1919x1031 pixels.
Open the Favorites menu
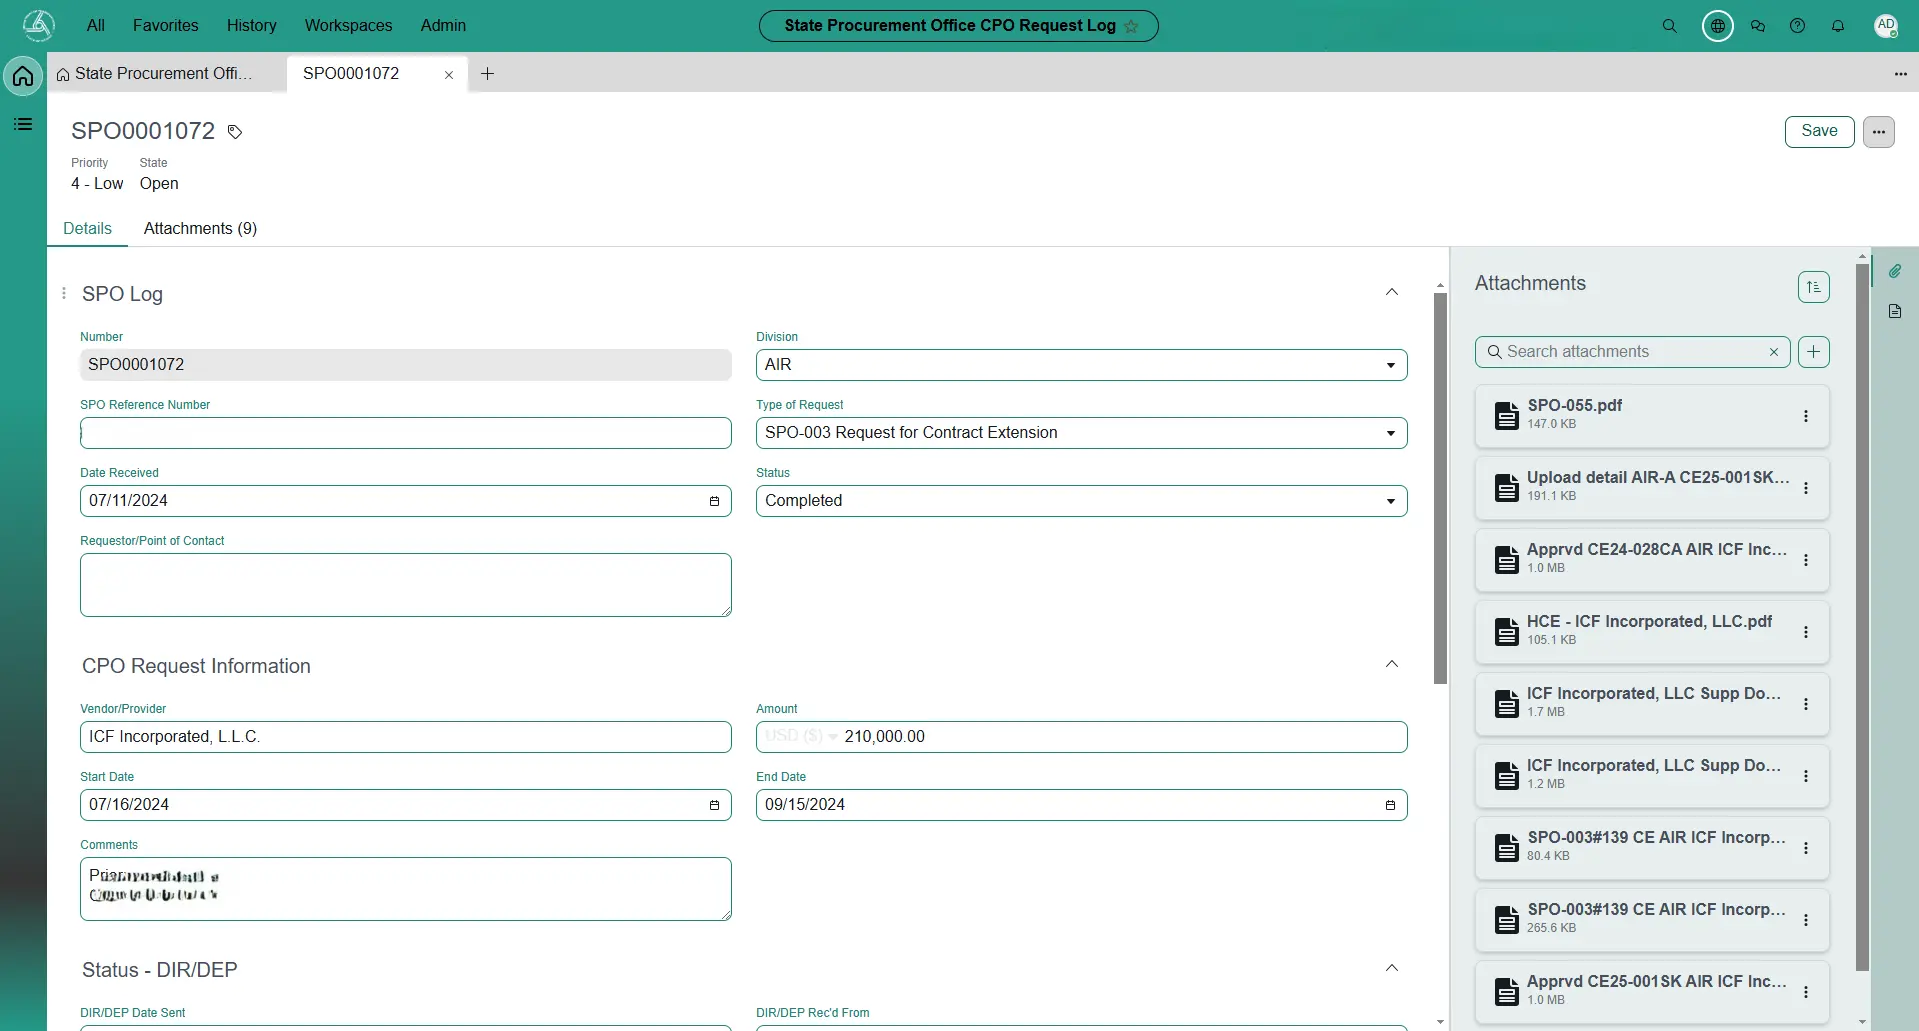[x=166, y=26]
